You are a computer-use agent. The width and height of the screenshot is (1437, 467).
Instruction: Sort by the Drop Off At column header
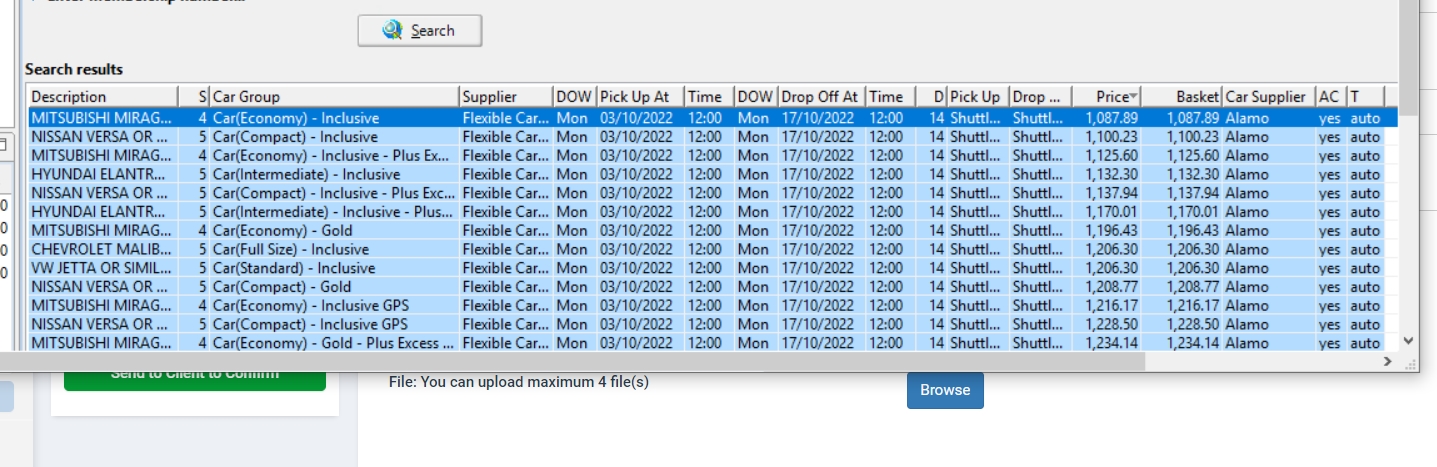click(820, 97)
